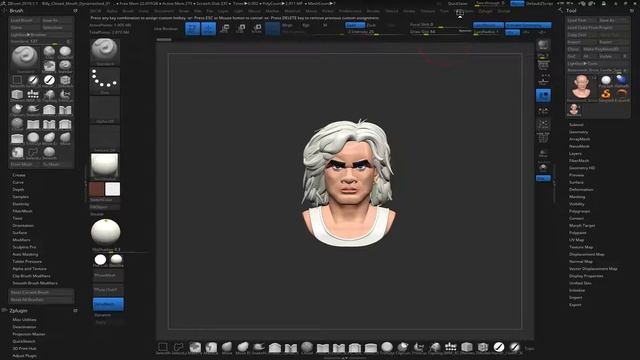
Task: Click the brown main color swatch
Action: (x=97, y=189)
